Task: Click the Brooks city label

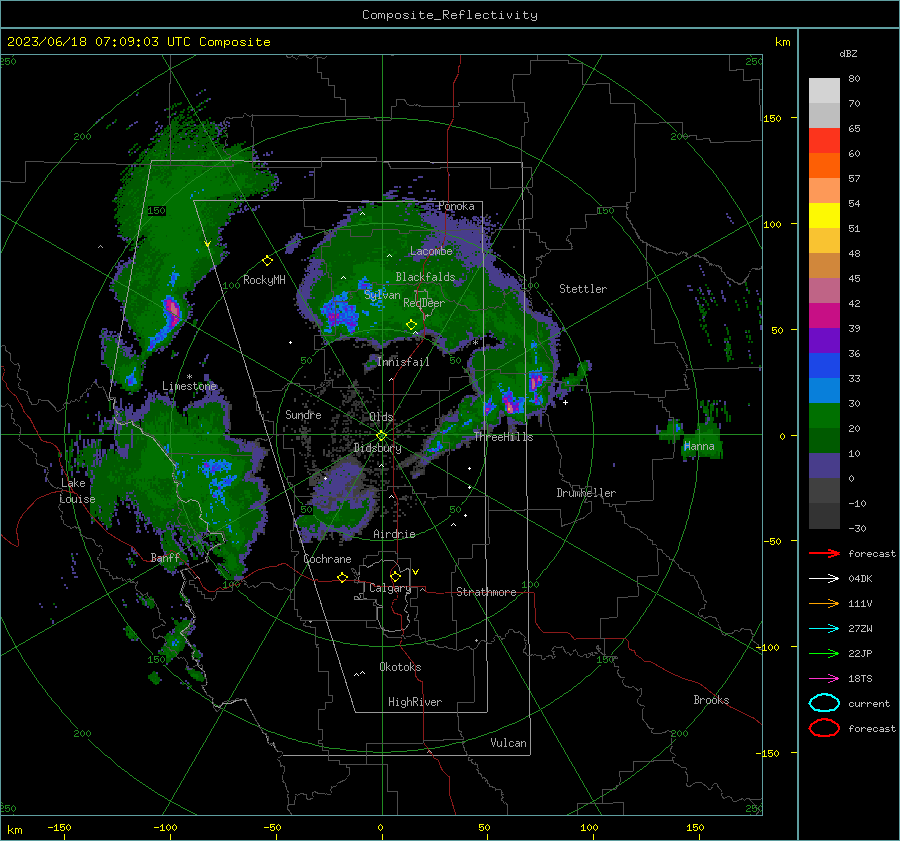Action: (711, 700)
